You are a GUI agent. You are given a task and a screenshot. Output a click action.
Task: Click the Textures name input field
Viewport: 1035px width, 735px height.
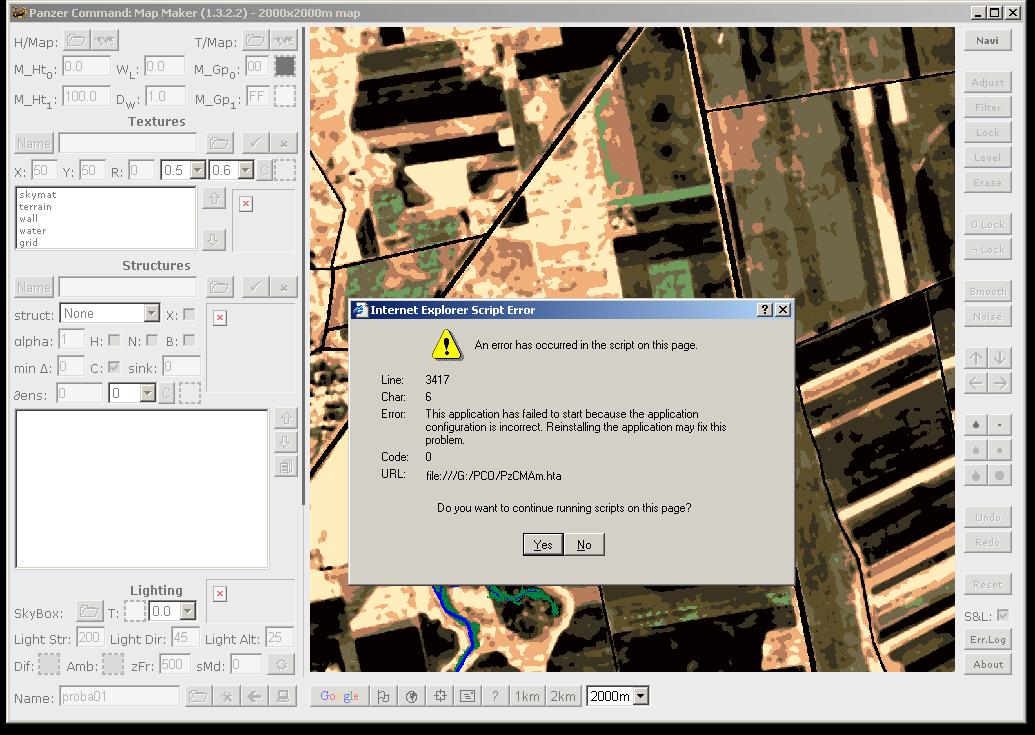127,143
